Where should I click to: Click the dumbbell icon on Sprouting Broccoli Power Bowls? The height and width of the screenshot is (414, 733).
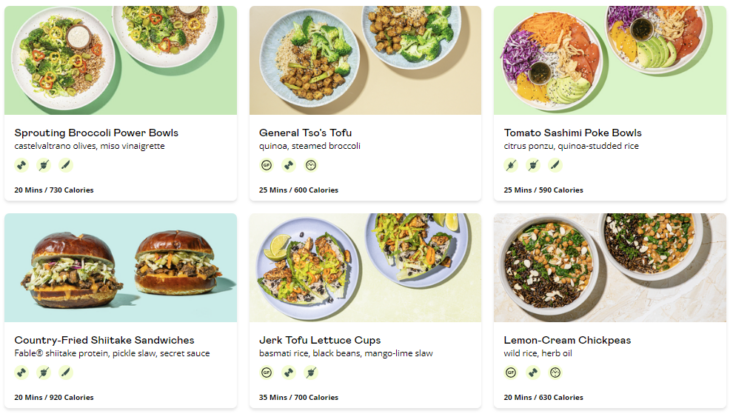(22, 166)
